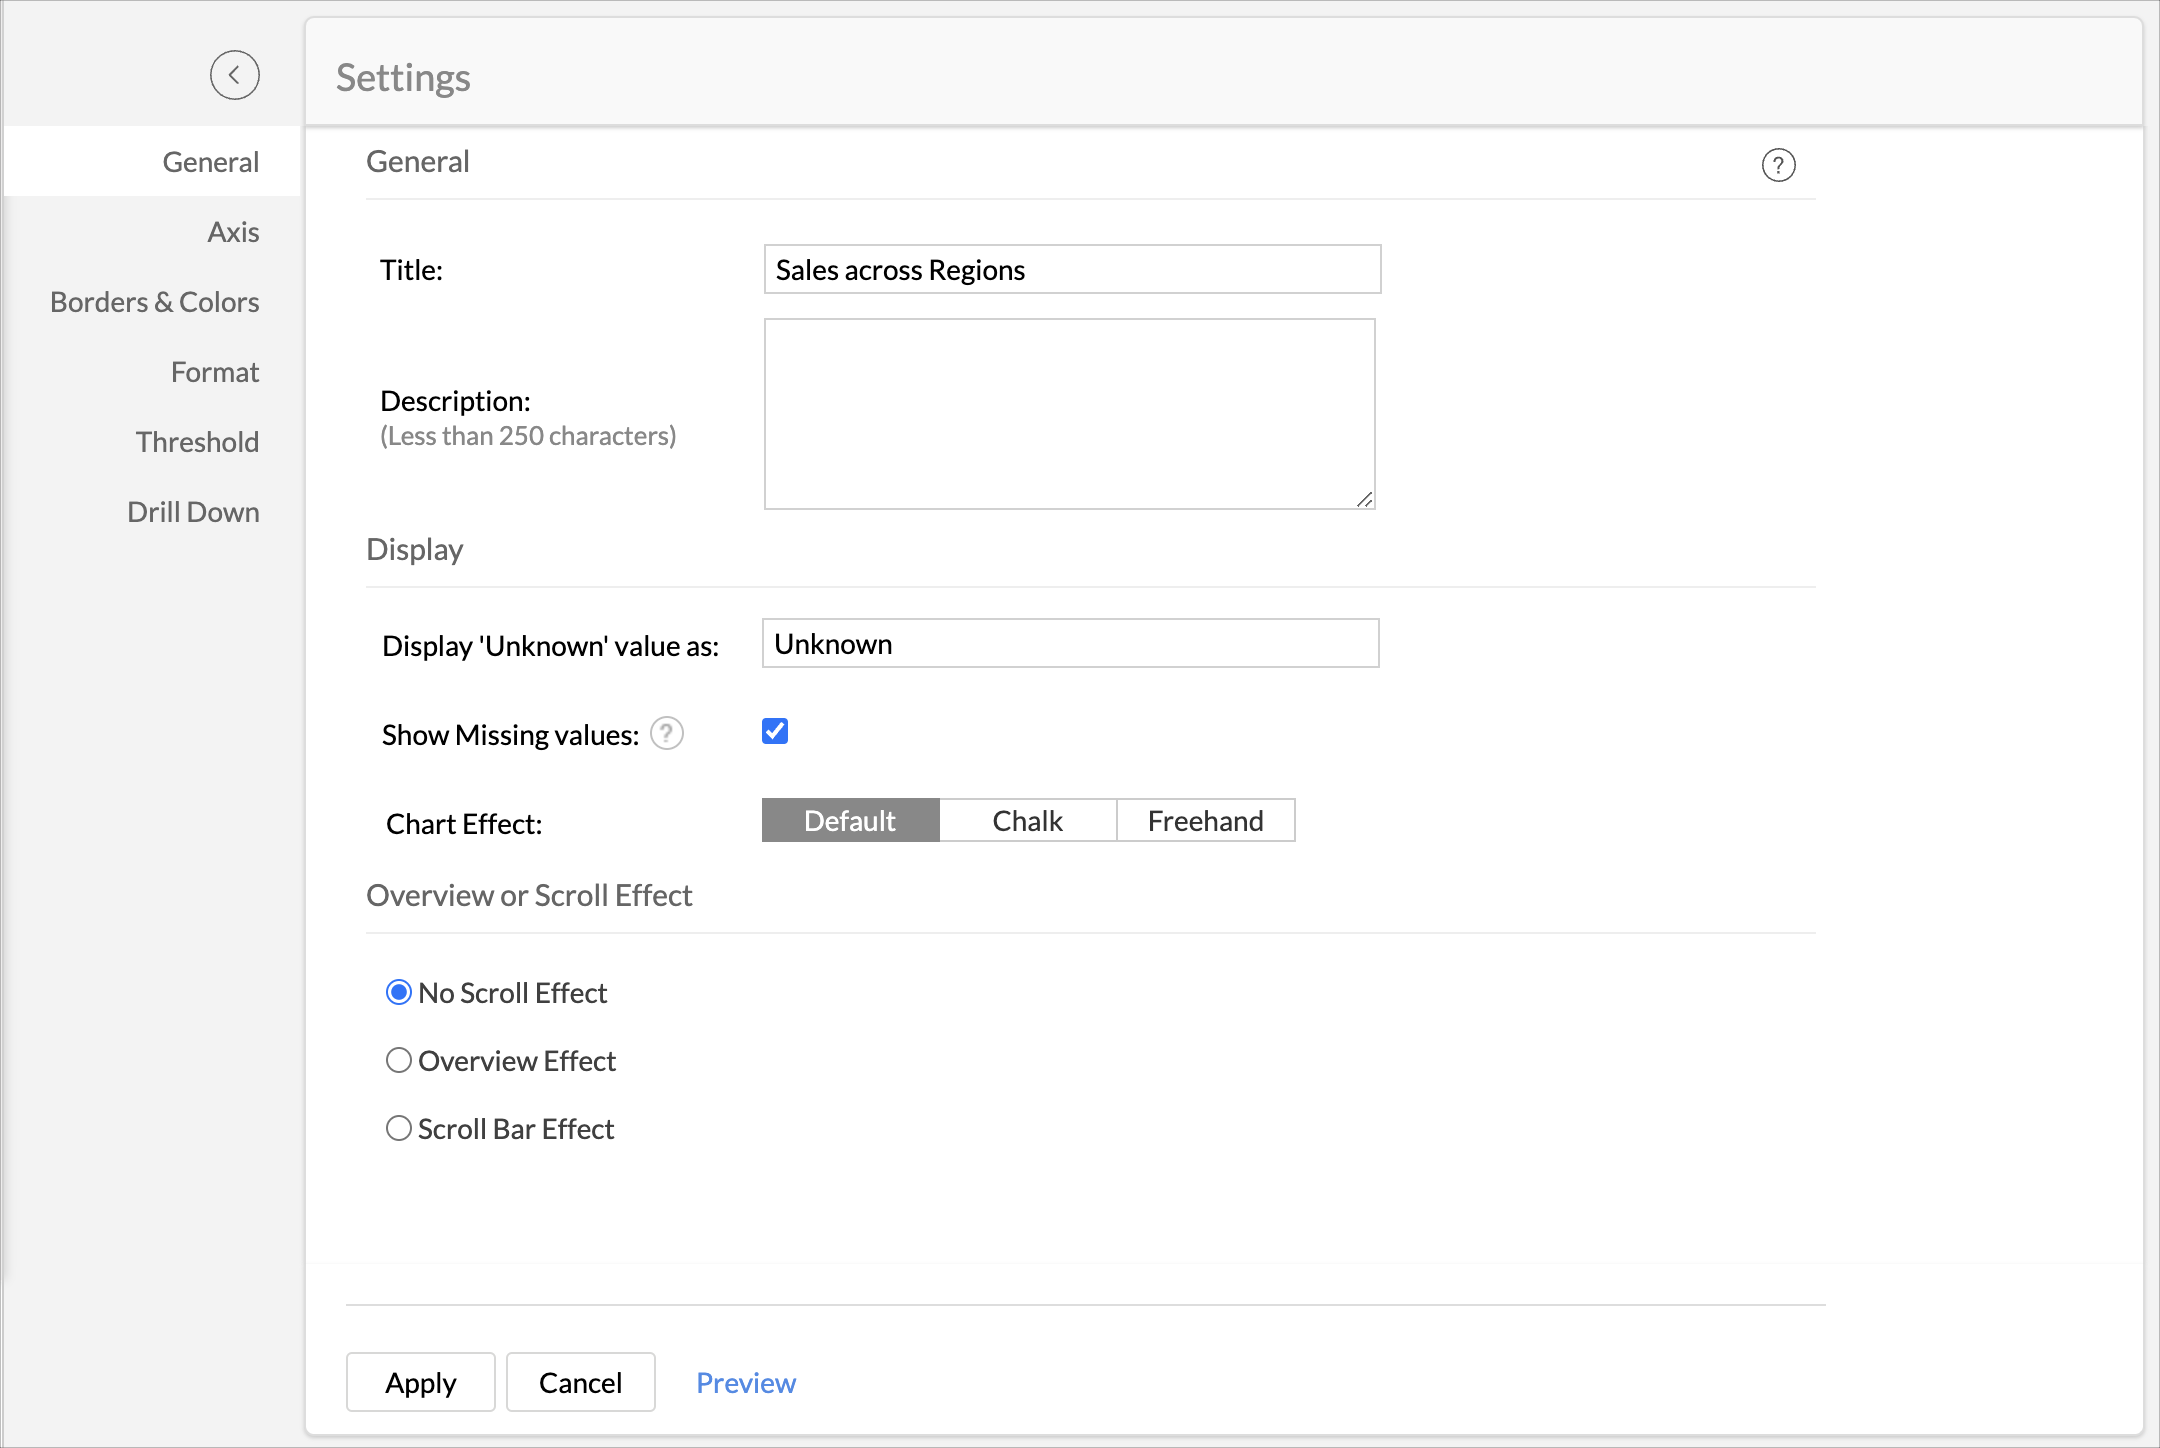The height and width of the screenshot is (1448, 2160).
Task: Click the back arrow circle icon
Action: (x=235, y=75)
